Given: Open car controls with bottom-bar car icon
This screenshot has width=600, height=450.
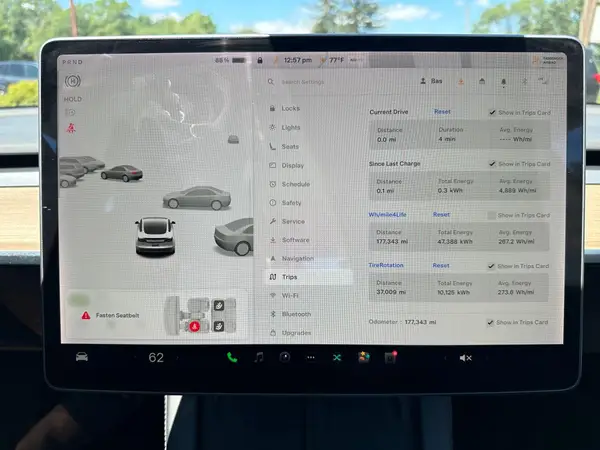Looking at the screenshot, I should [x=82, y=357].
